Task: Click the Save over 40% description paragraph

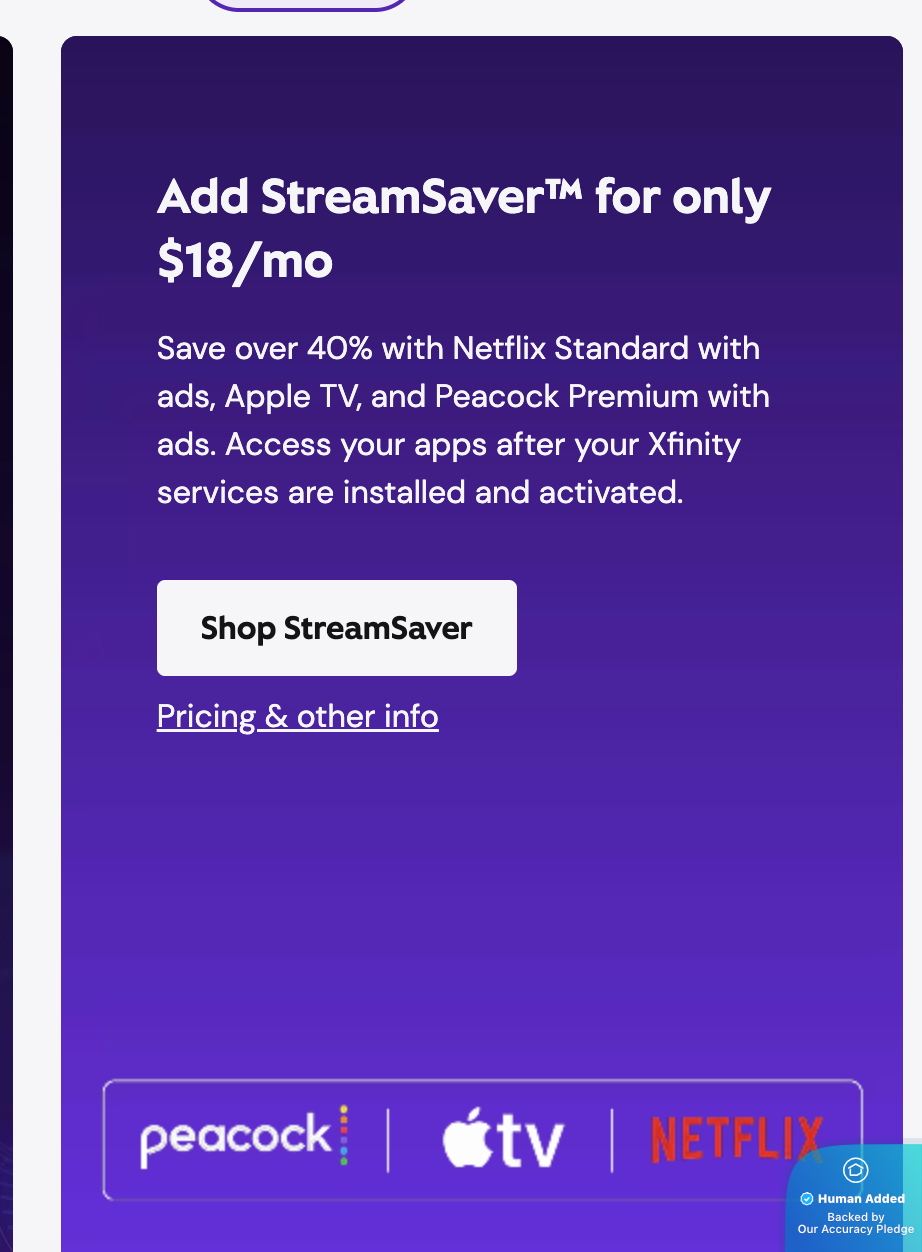Action: (463, 420)
